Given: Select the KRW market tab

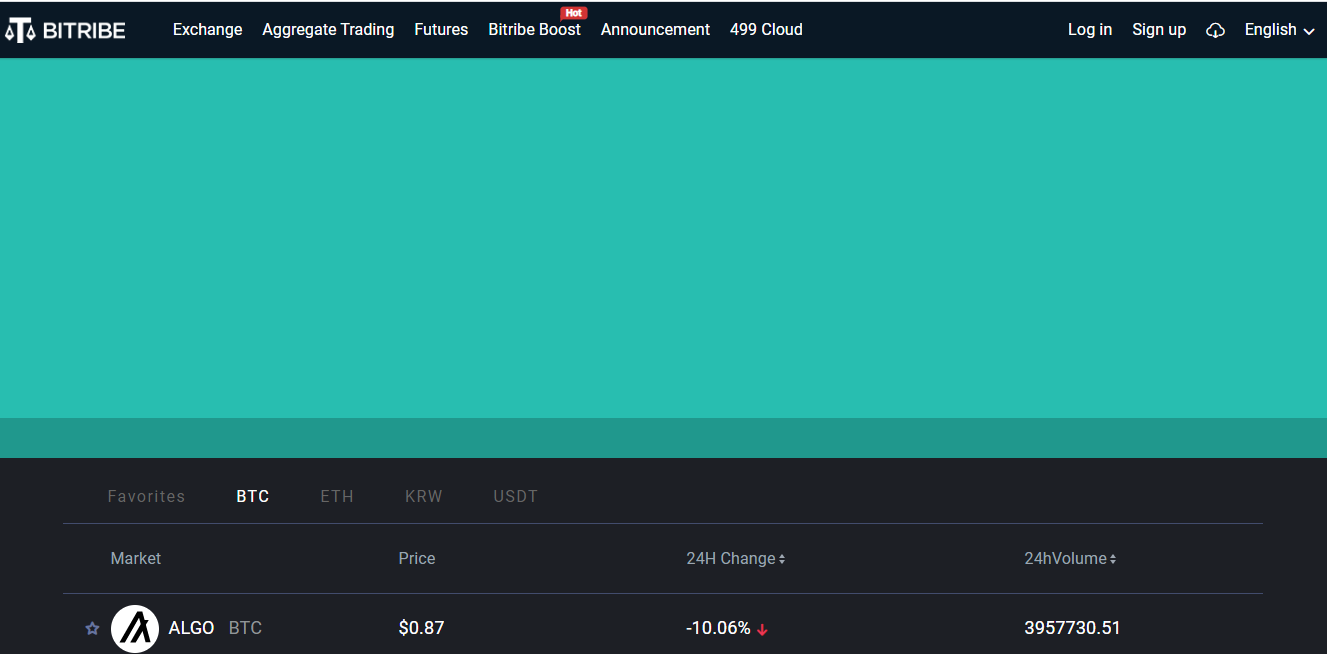Looking at the screenshot, I should coord(424,496).
